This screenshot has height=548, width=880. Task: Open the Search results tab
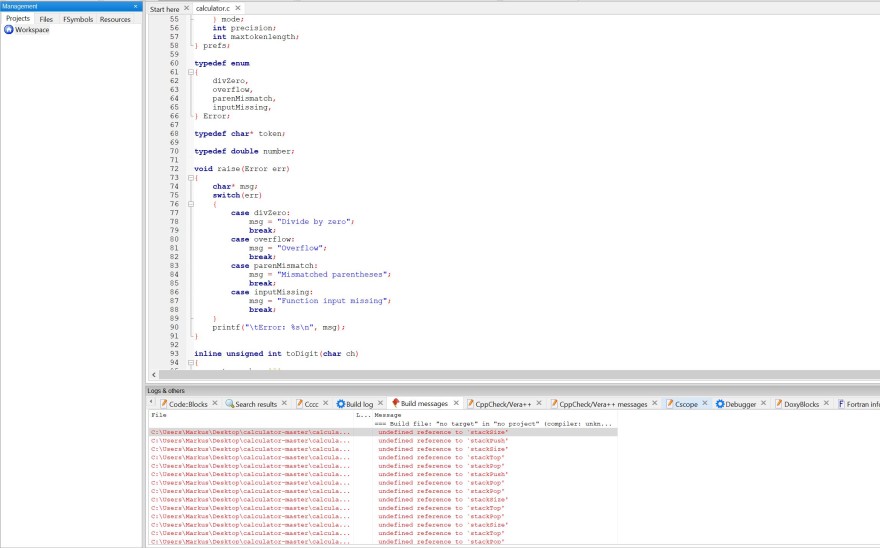[x=256, y=404]
